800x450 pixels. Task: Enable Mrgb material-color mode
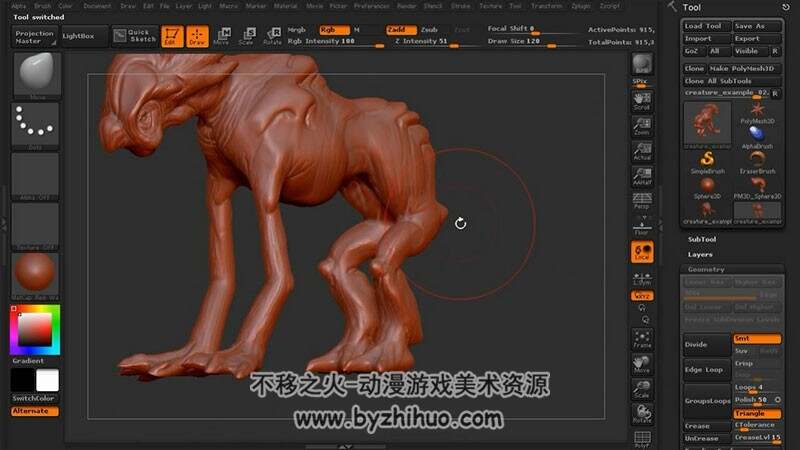click(296, 30)
